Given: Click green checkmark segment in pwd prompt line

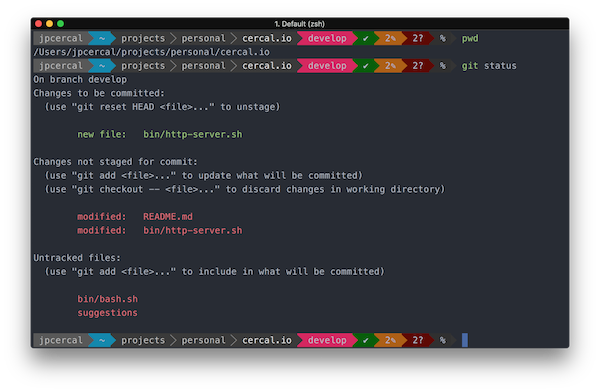Looking at the screenshot, I should tap(365, 38).
